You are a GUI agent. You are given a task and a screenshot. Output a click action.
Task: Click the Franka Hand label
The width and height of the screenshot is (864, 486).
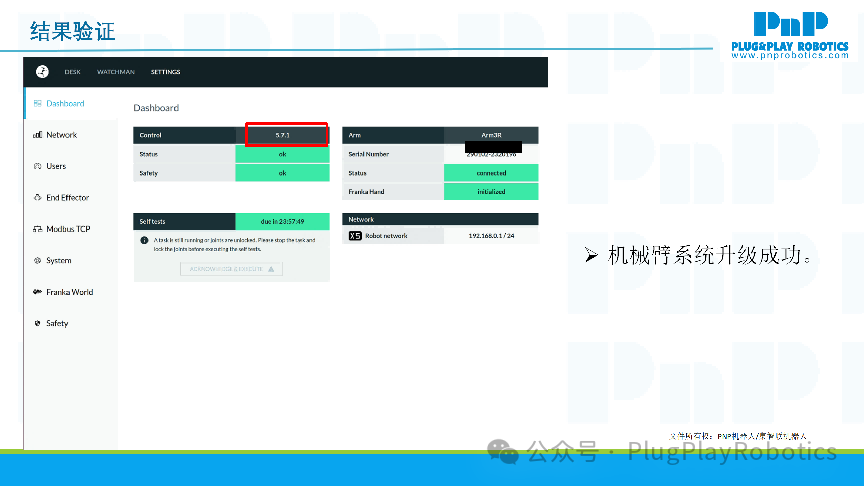(366, 192)
